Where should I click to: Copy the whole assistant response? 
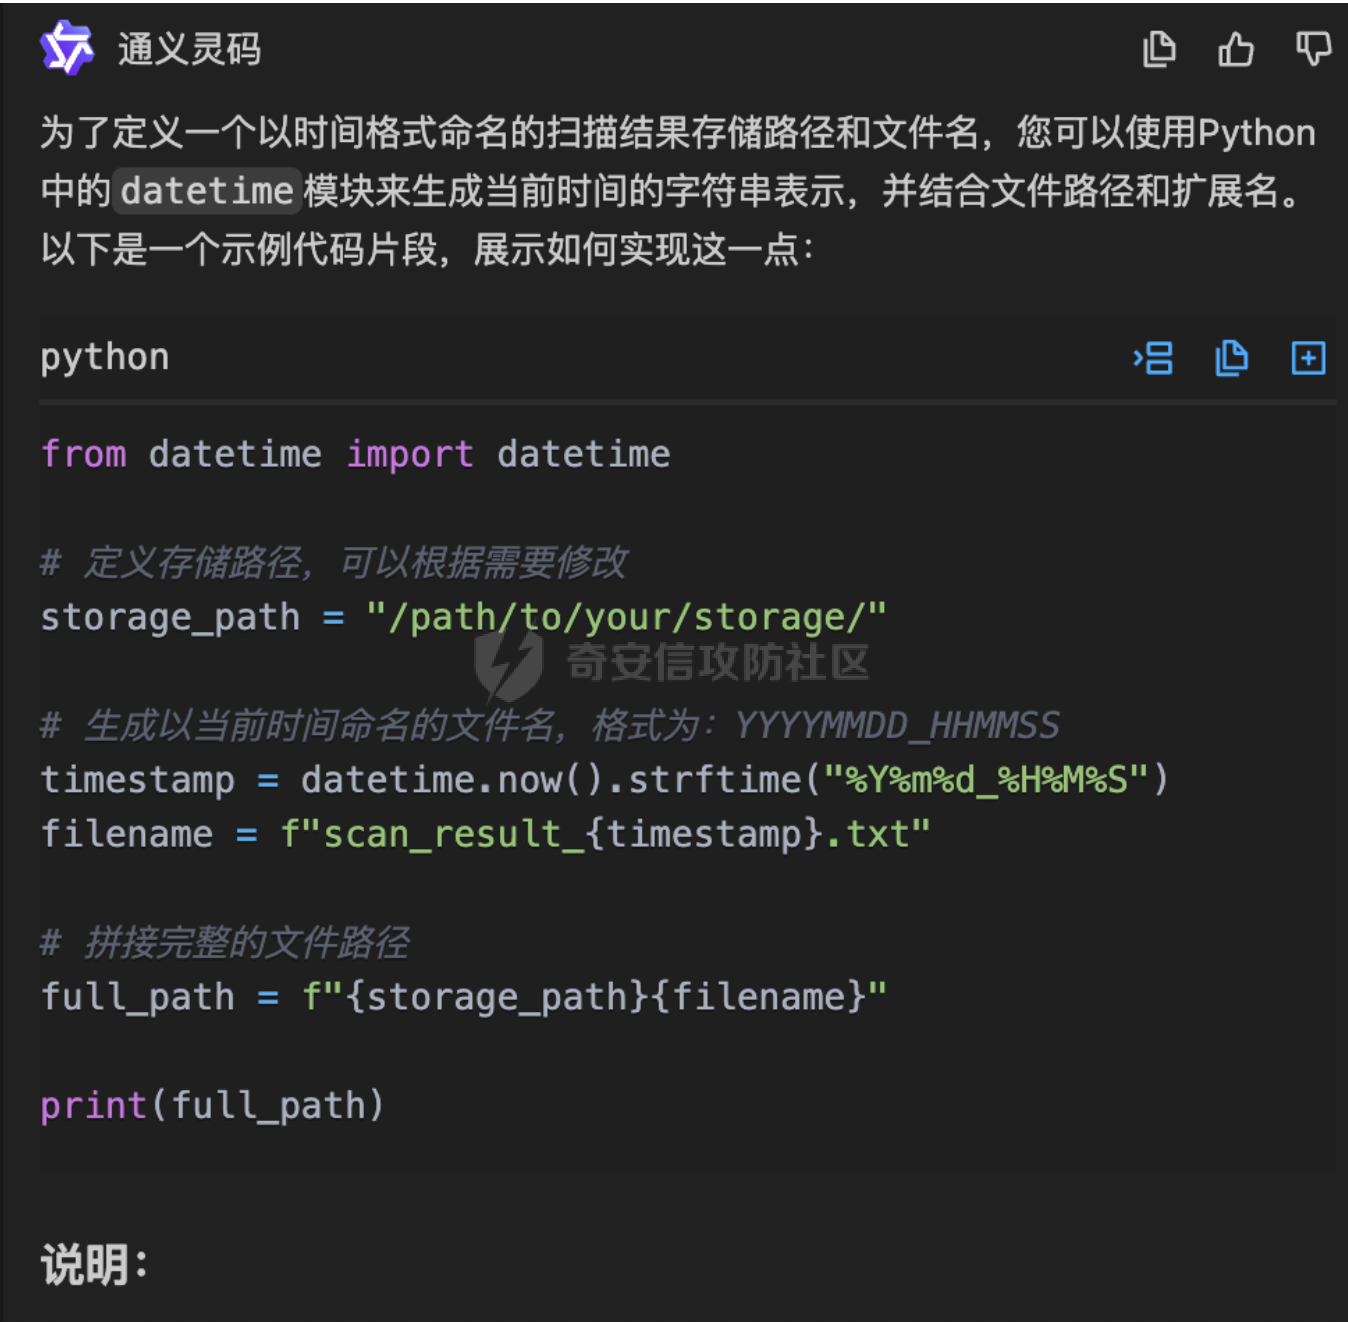pos(1159,48)
